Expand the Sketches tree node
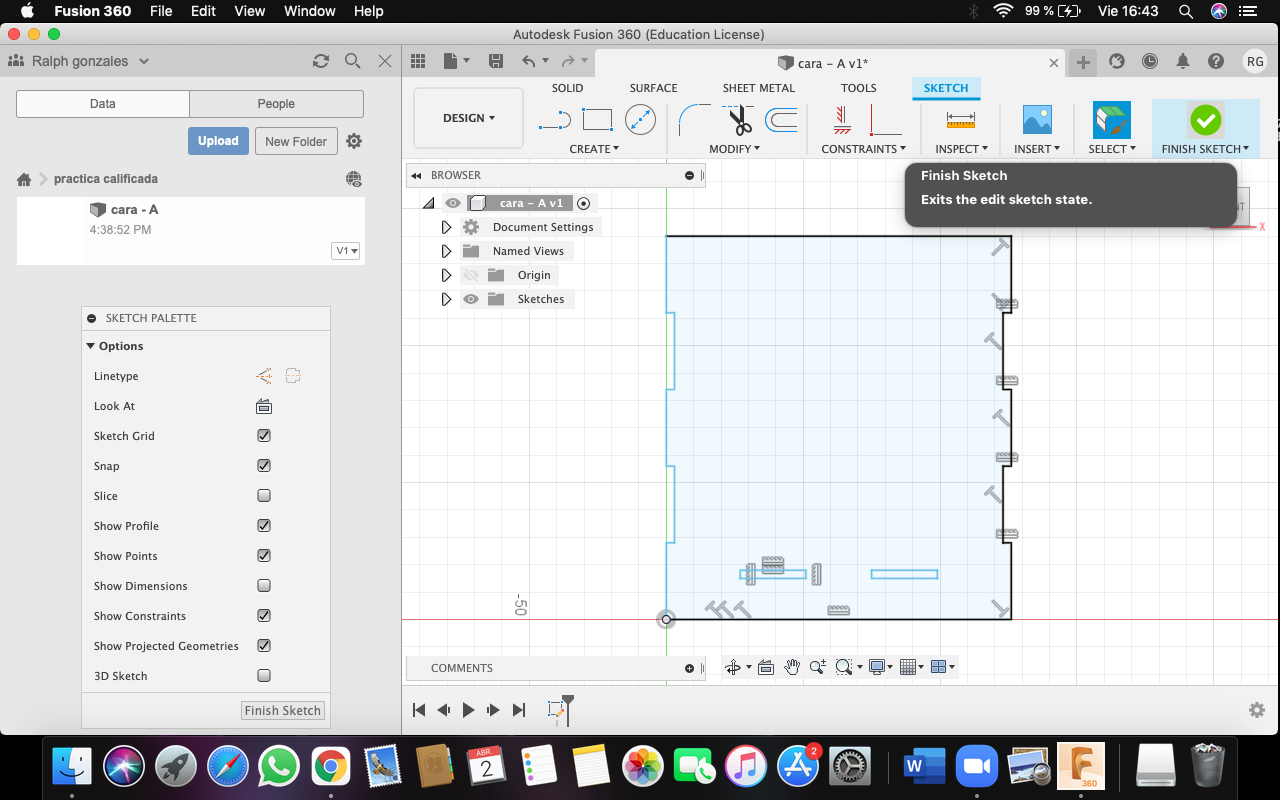 (447, 299)
